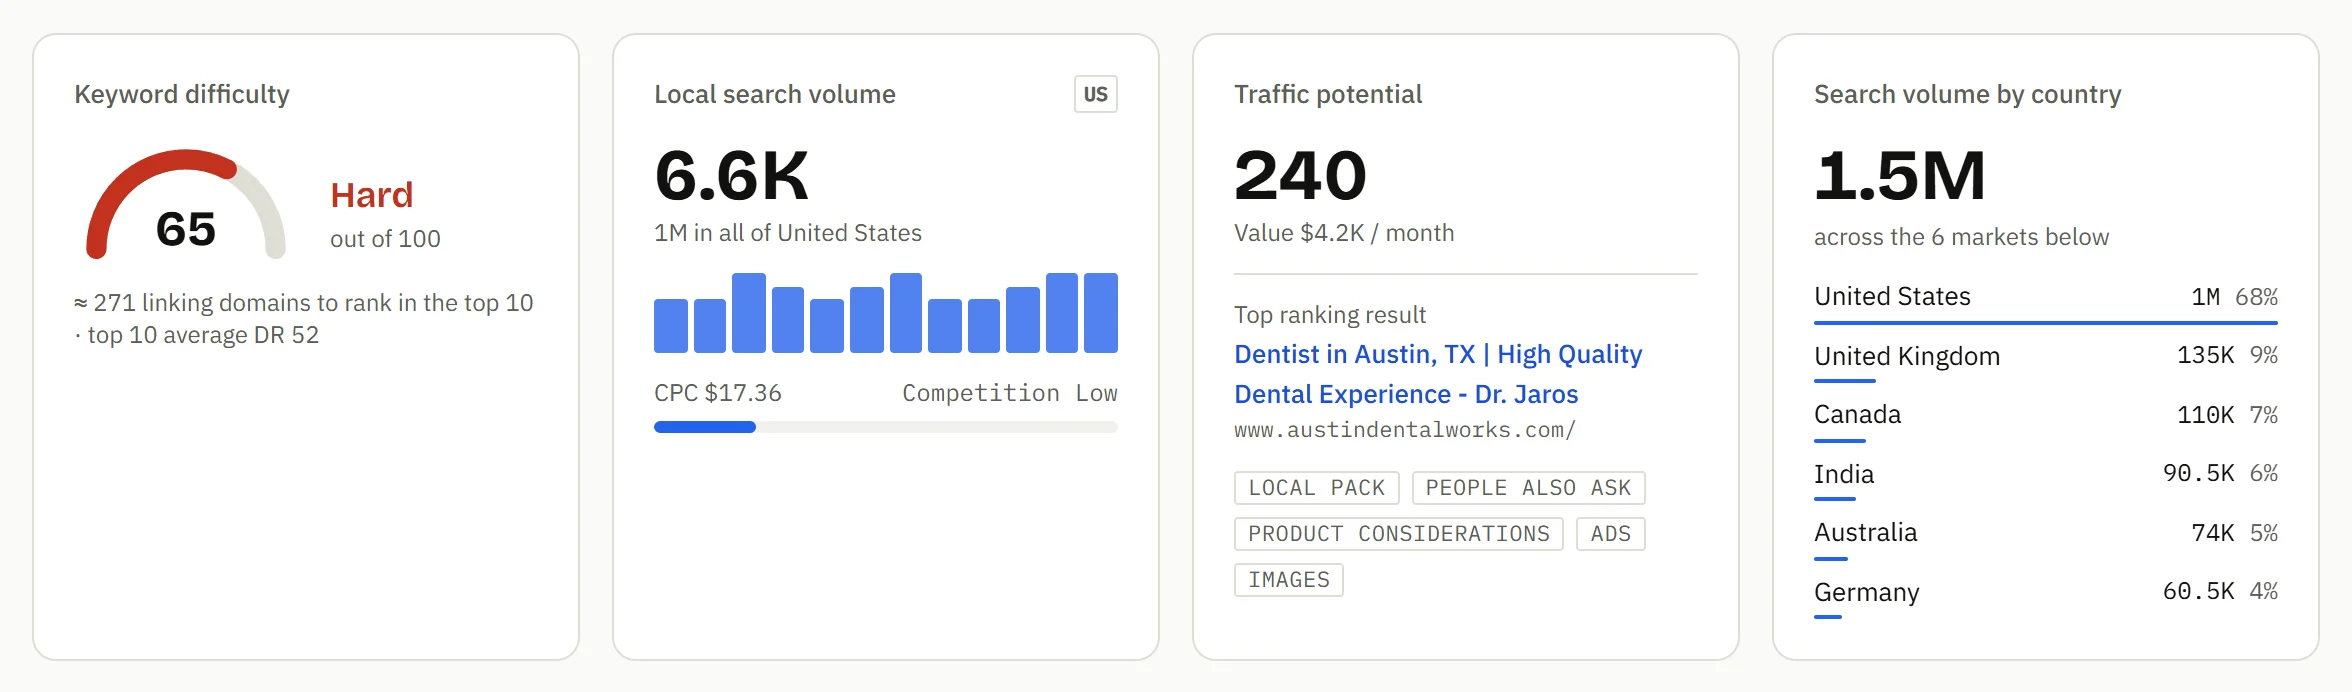Select the IMAGES tag

[1288, 580]
